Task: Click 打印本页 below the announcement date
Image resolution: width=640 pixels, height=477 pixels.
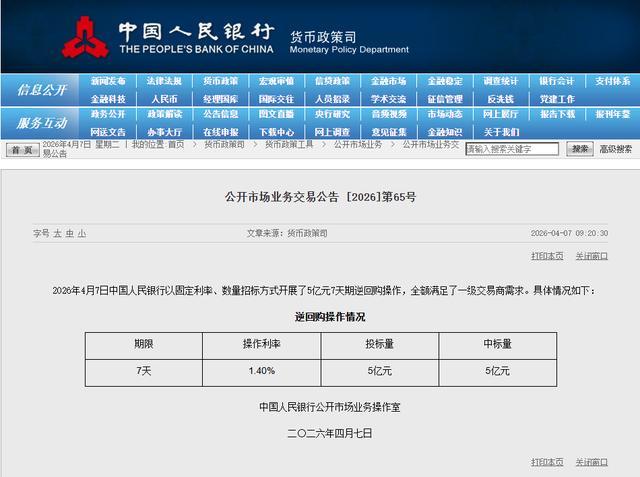Action: click(x=547, y=462)
